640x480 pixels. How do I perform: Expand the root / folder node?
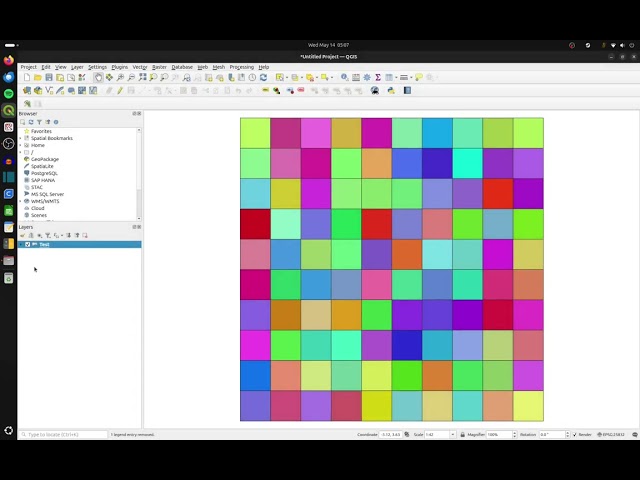tap(21, 152)
